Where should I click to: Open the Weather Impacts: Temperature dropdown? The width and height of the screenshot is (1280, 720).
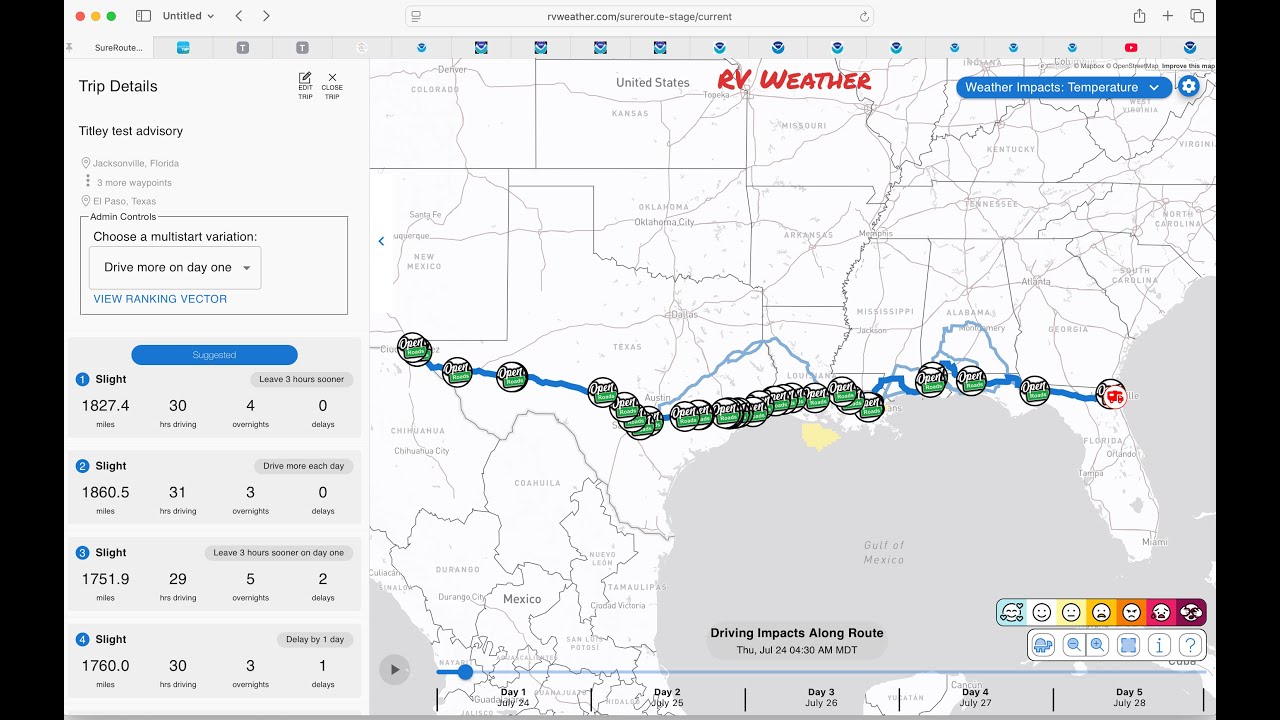tap(1063, 87)
